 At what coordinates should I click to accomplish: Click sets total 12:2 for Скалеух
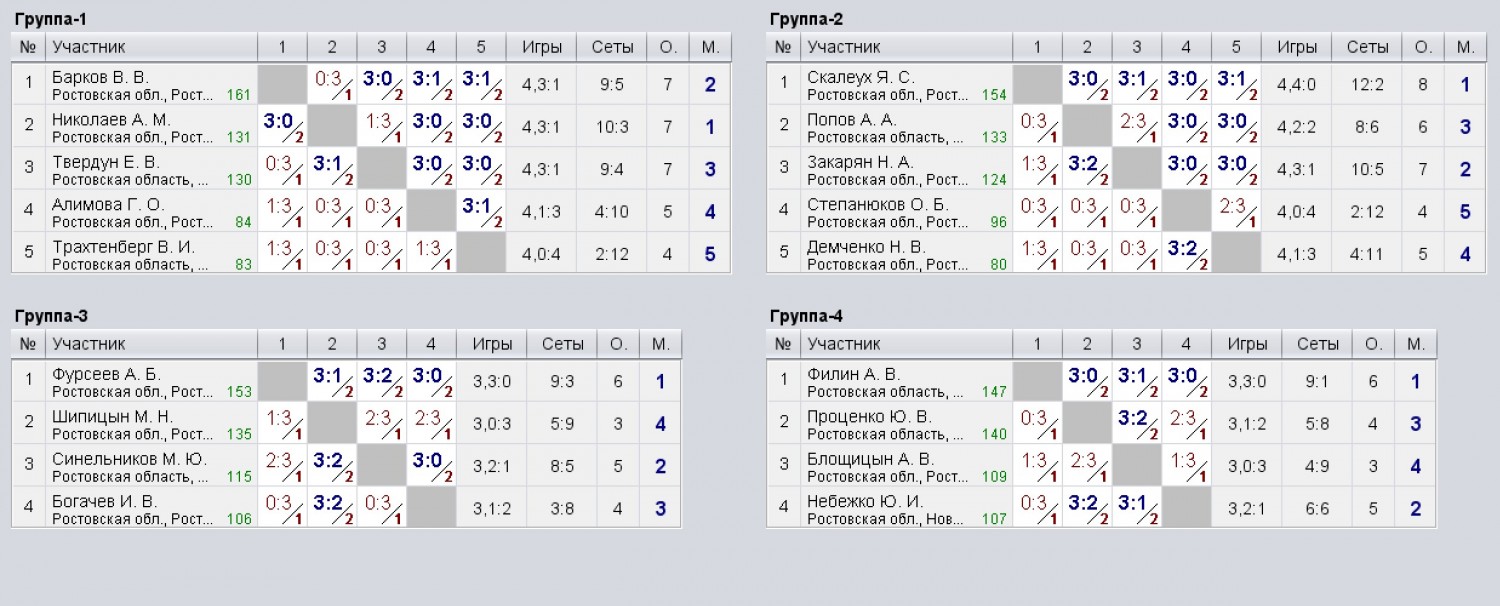coord(1367,85)
